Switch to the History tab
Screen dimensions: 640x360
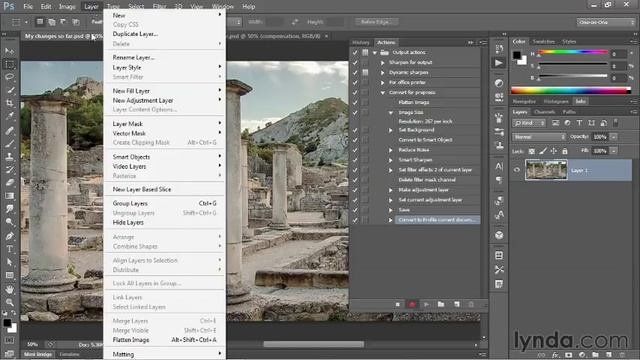tap(361, 42)
